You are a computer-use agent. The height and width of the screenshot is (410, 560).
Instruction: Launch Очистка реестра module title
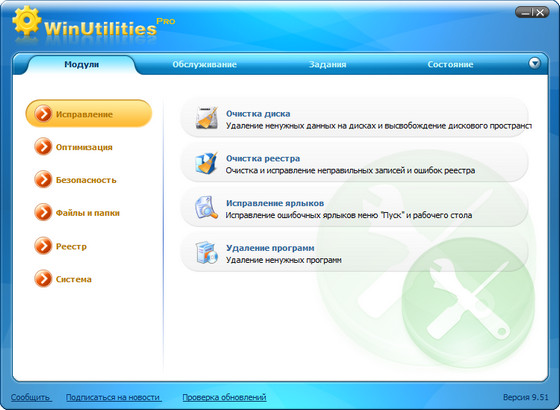click(263, 158)
